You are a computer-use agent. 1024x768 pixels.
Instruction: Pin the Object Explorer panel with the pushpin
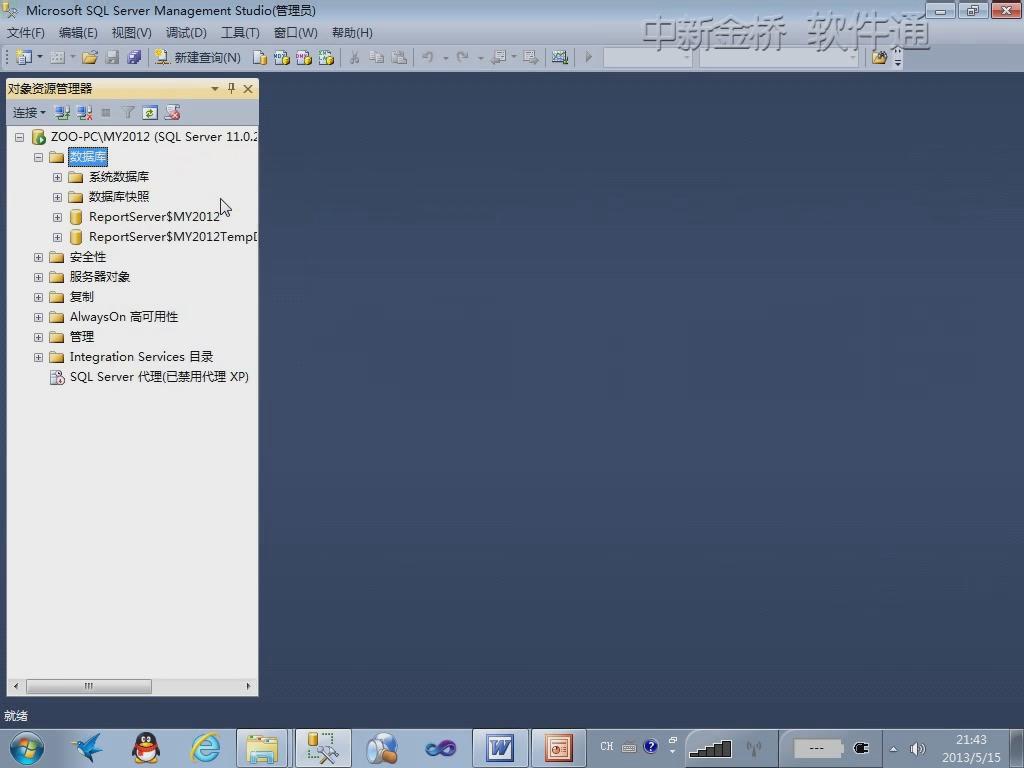[x=231, y=89]
